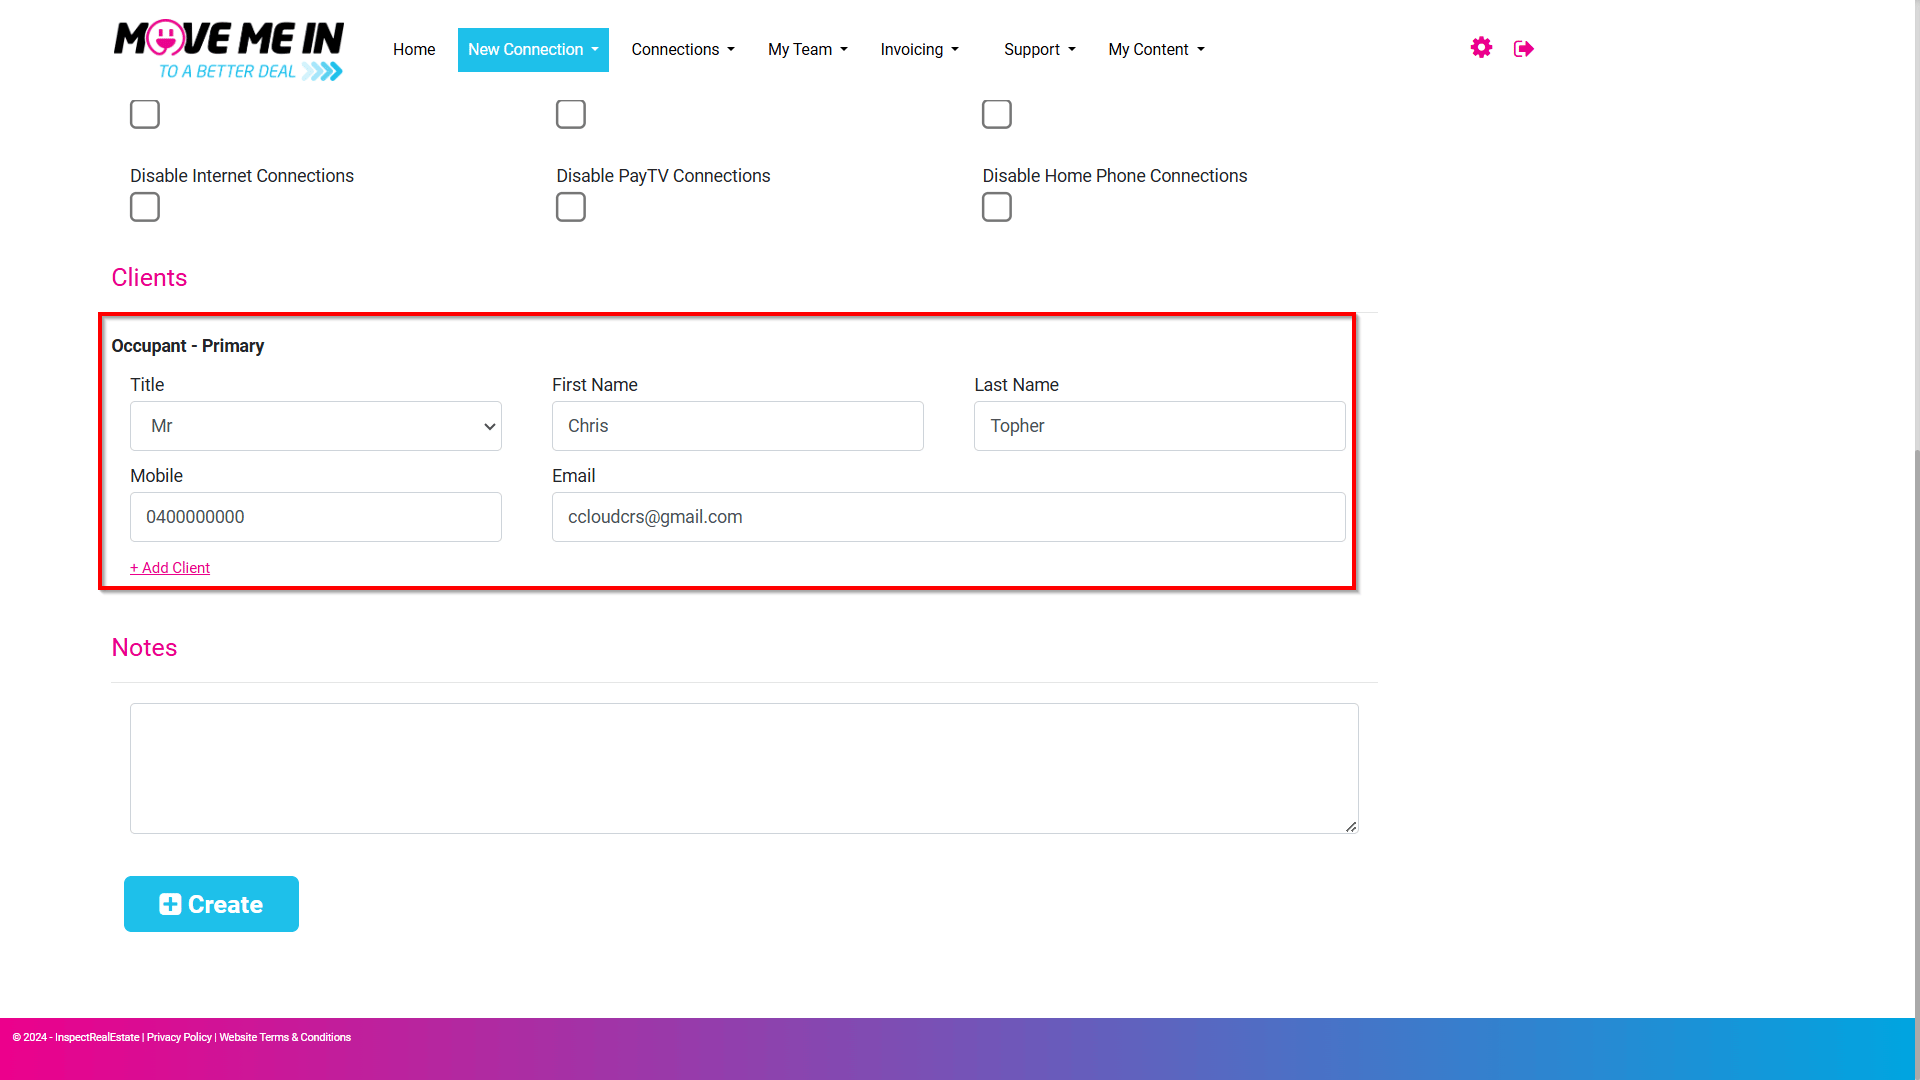The image size is (1920, 1080).
Task: Focus the Notes text area
Action: (x=744, y=768)
